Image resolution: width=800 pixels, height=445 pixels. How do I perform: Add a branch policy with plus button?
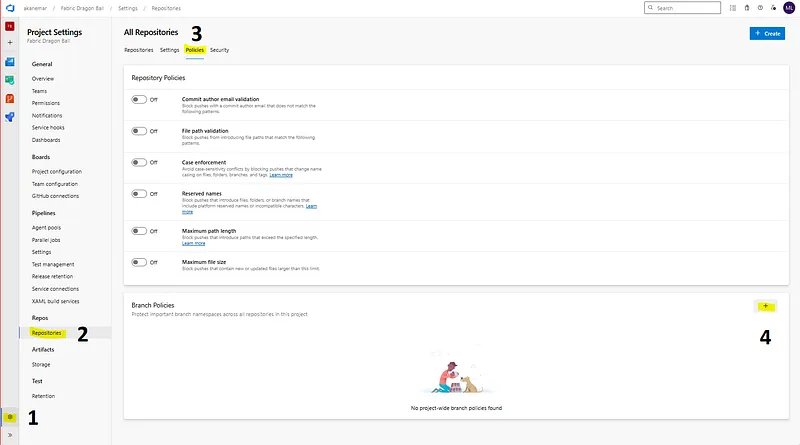point(765,306)
